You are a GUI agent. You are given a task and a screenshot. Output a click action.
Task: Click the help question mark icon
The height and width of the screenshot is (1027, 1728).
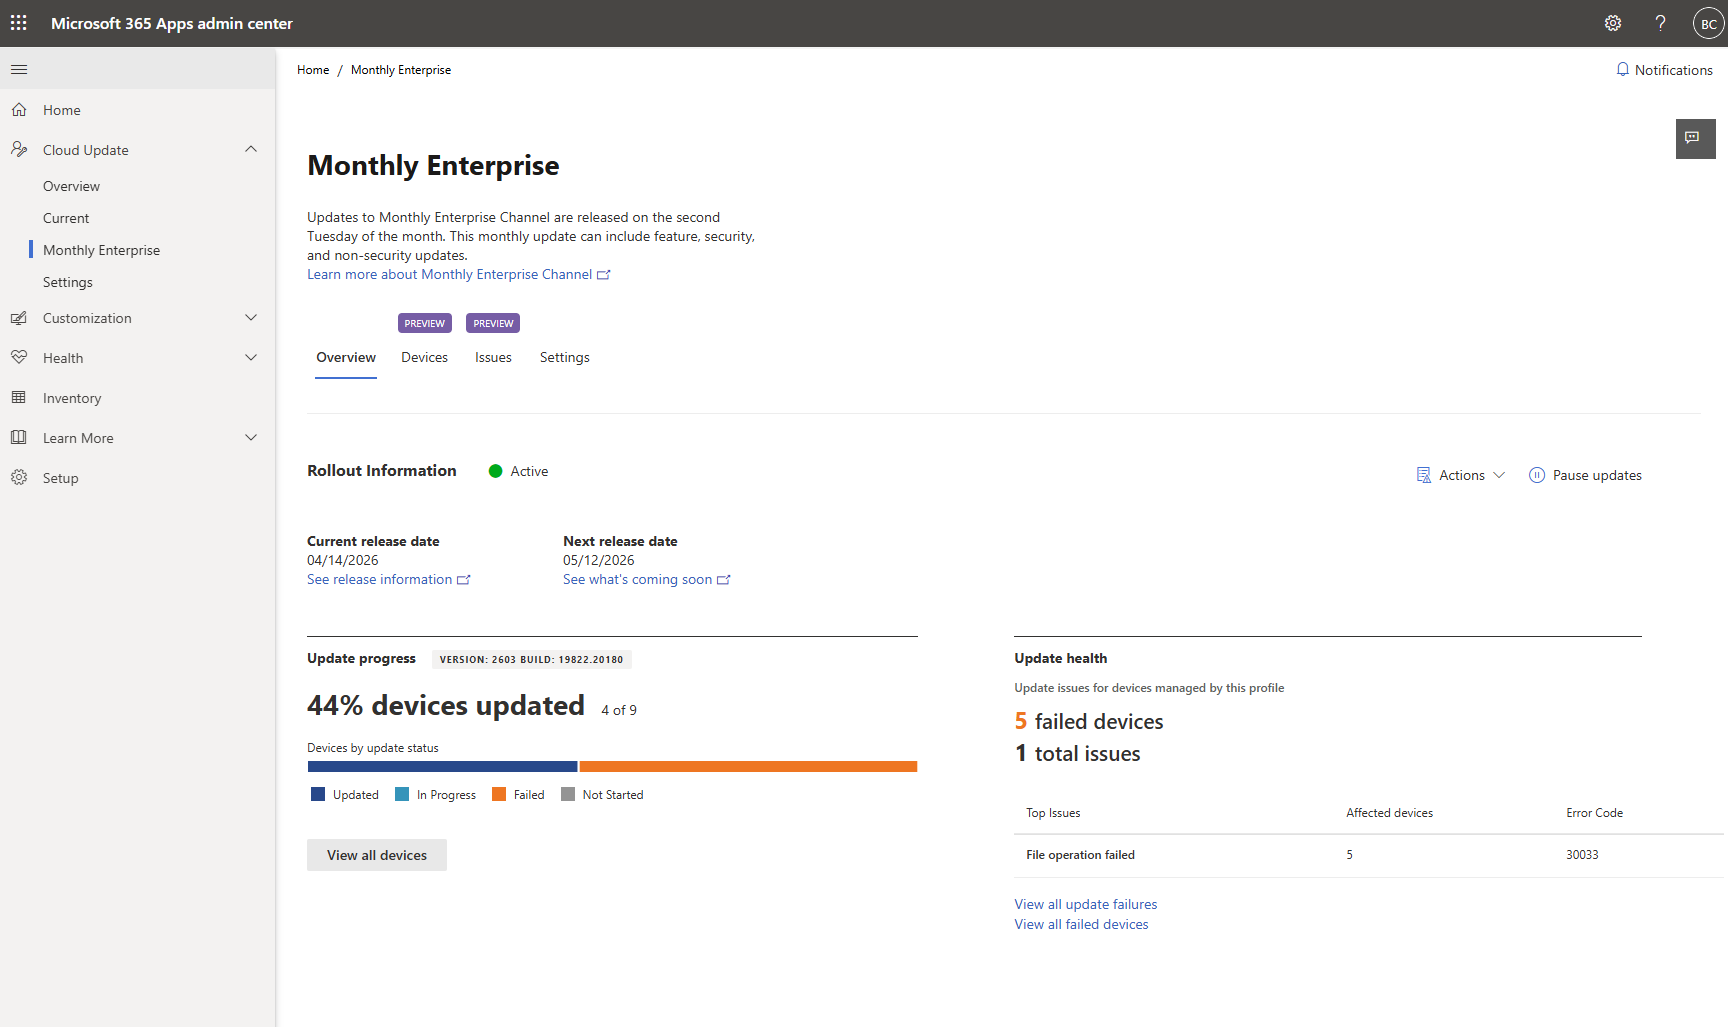(x=1660, y=23)
